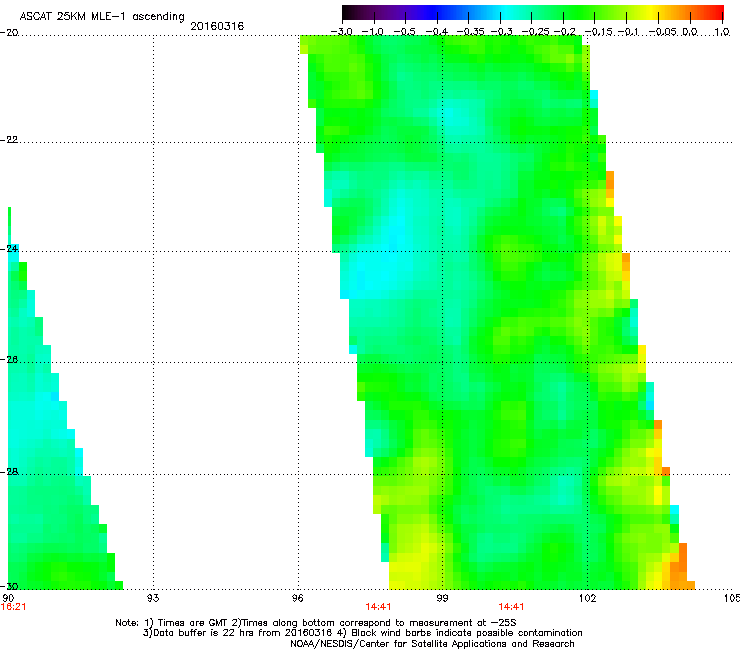Click the -0.15 color scale label
Screen dimensions: 740x650
tap(598, 32)
